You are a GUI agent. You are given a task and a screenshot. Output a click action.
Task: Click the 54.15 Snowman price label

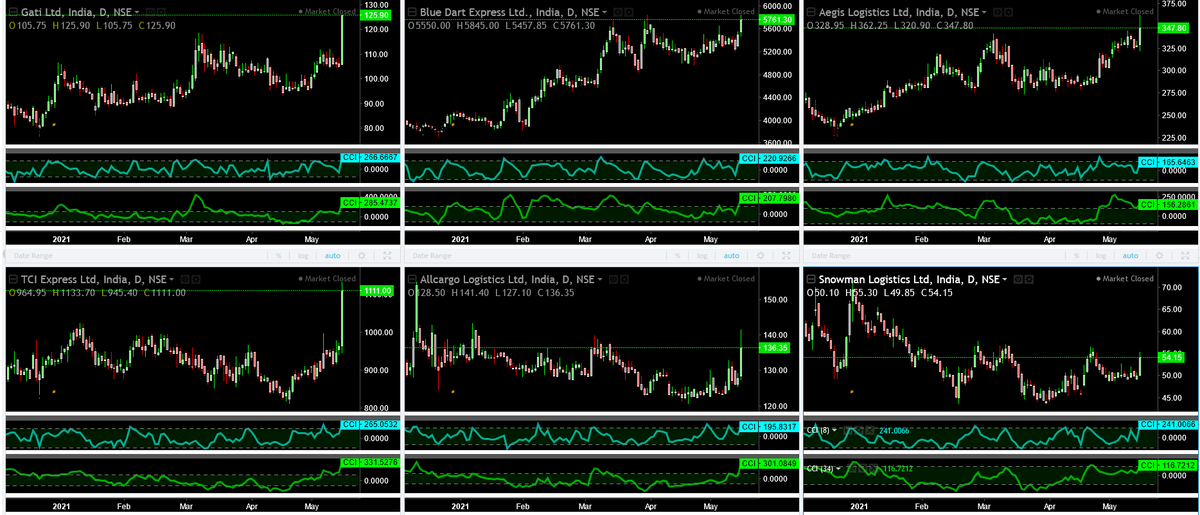[1173, 357]
